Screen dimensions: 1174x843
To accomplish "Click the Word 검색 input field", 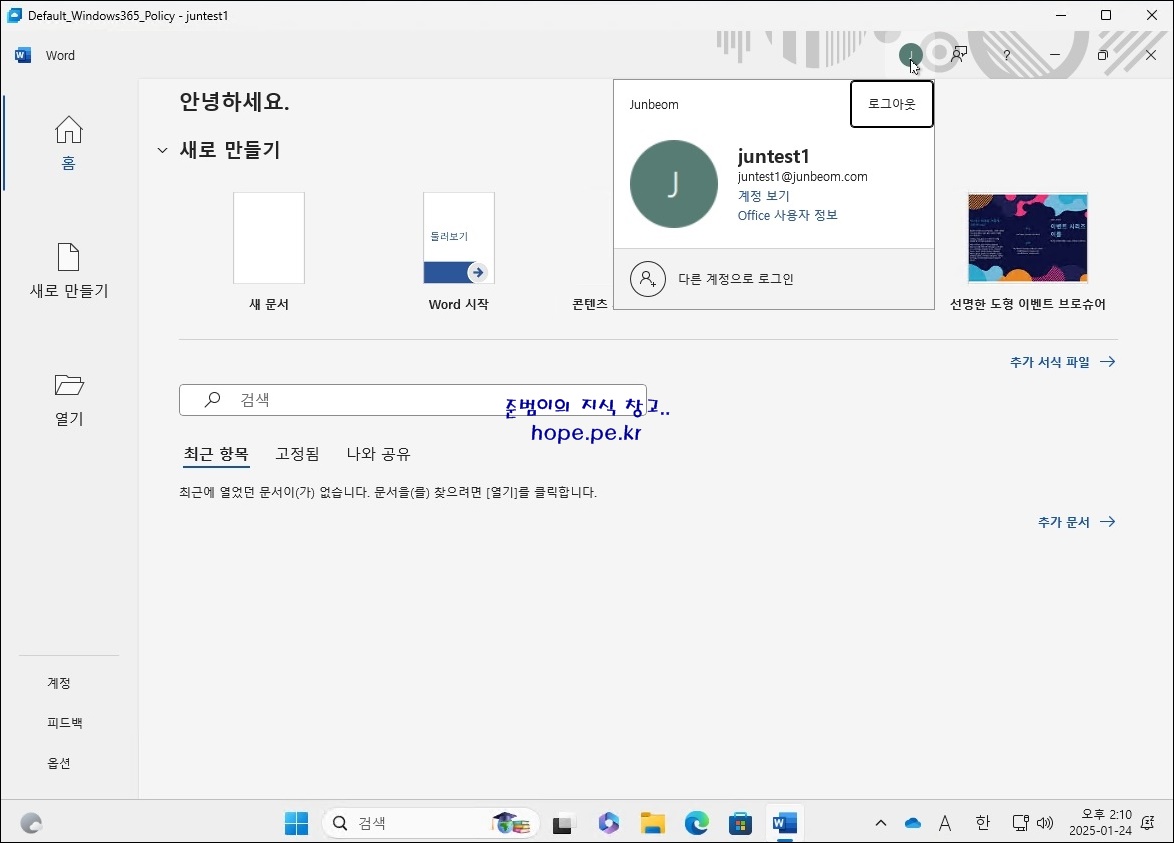I will coord(413,400).
